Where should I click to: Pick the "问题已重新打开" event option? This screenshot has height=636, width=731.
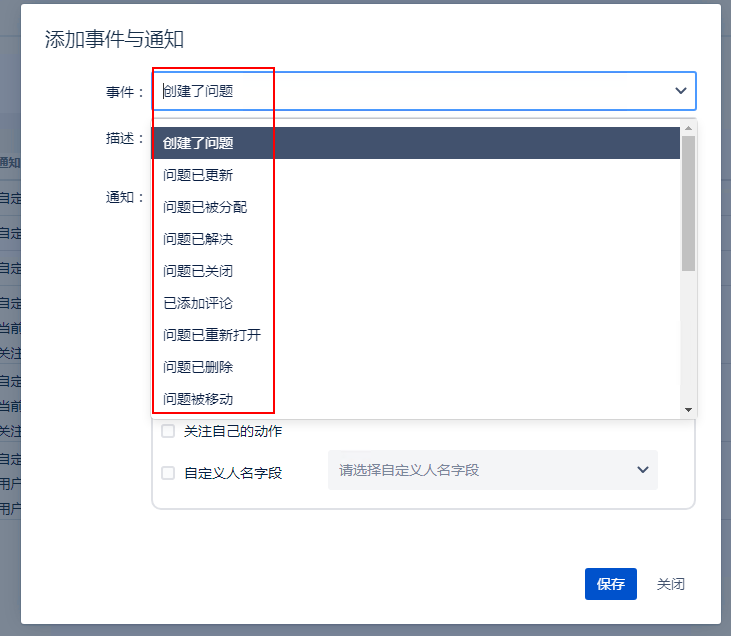(x=212, y=335)
